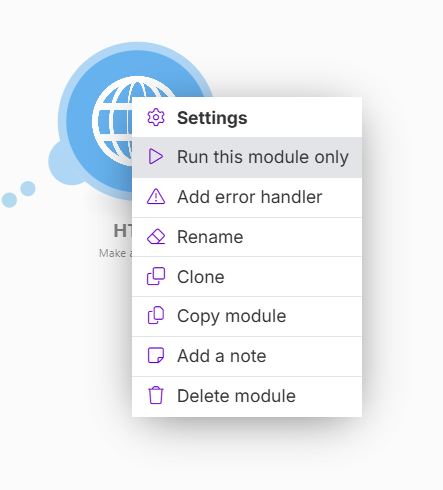Click the trash can delete icon
Screen dimensions: 443x490
156,395
